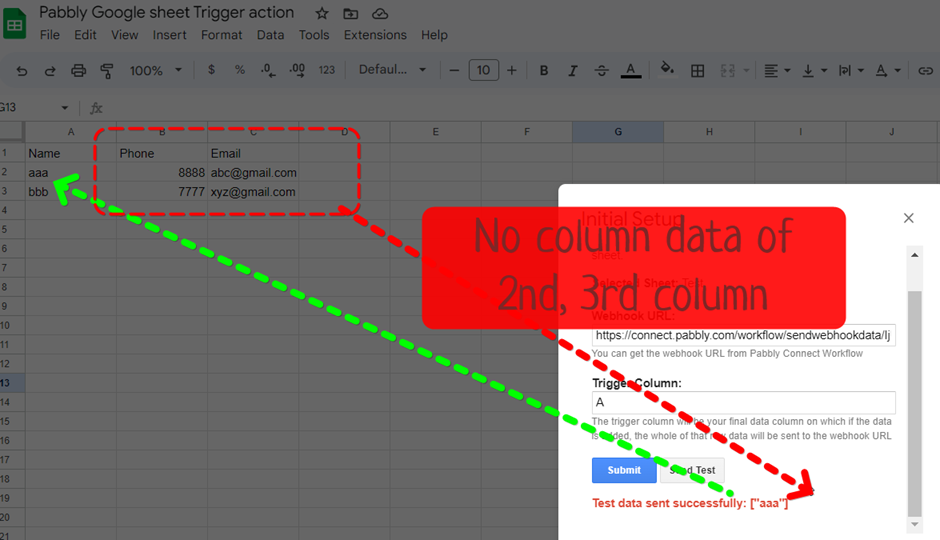Check cloud save status icon
Viewport: 940px width, 540px height.
coord(379,13)
